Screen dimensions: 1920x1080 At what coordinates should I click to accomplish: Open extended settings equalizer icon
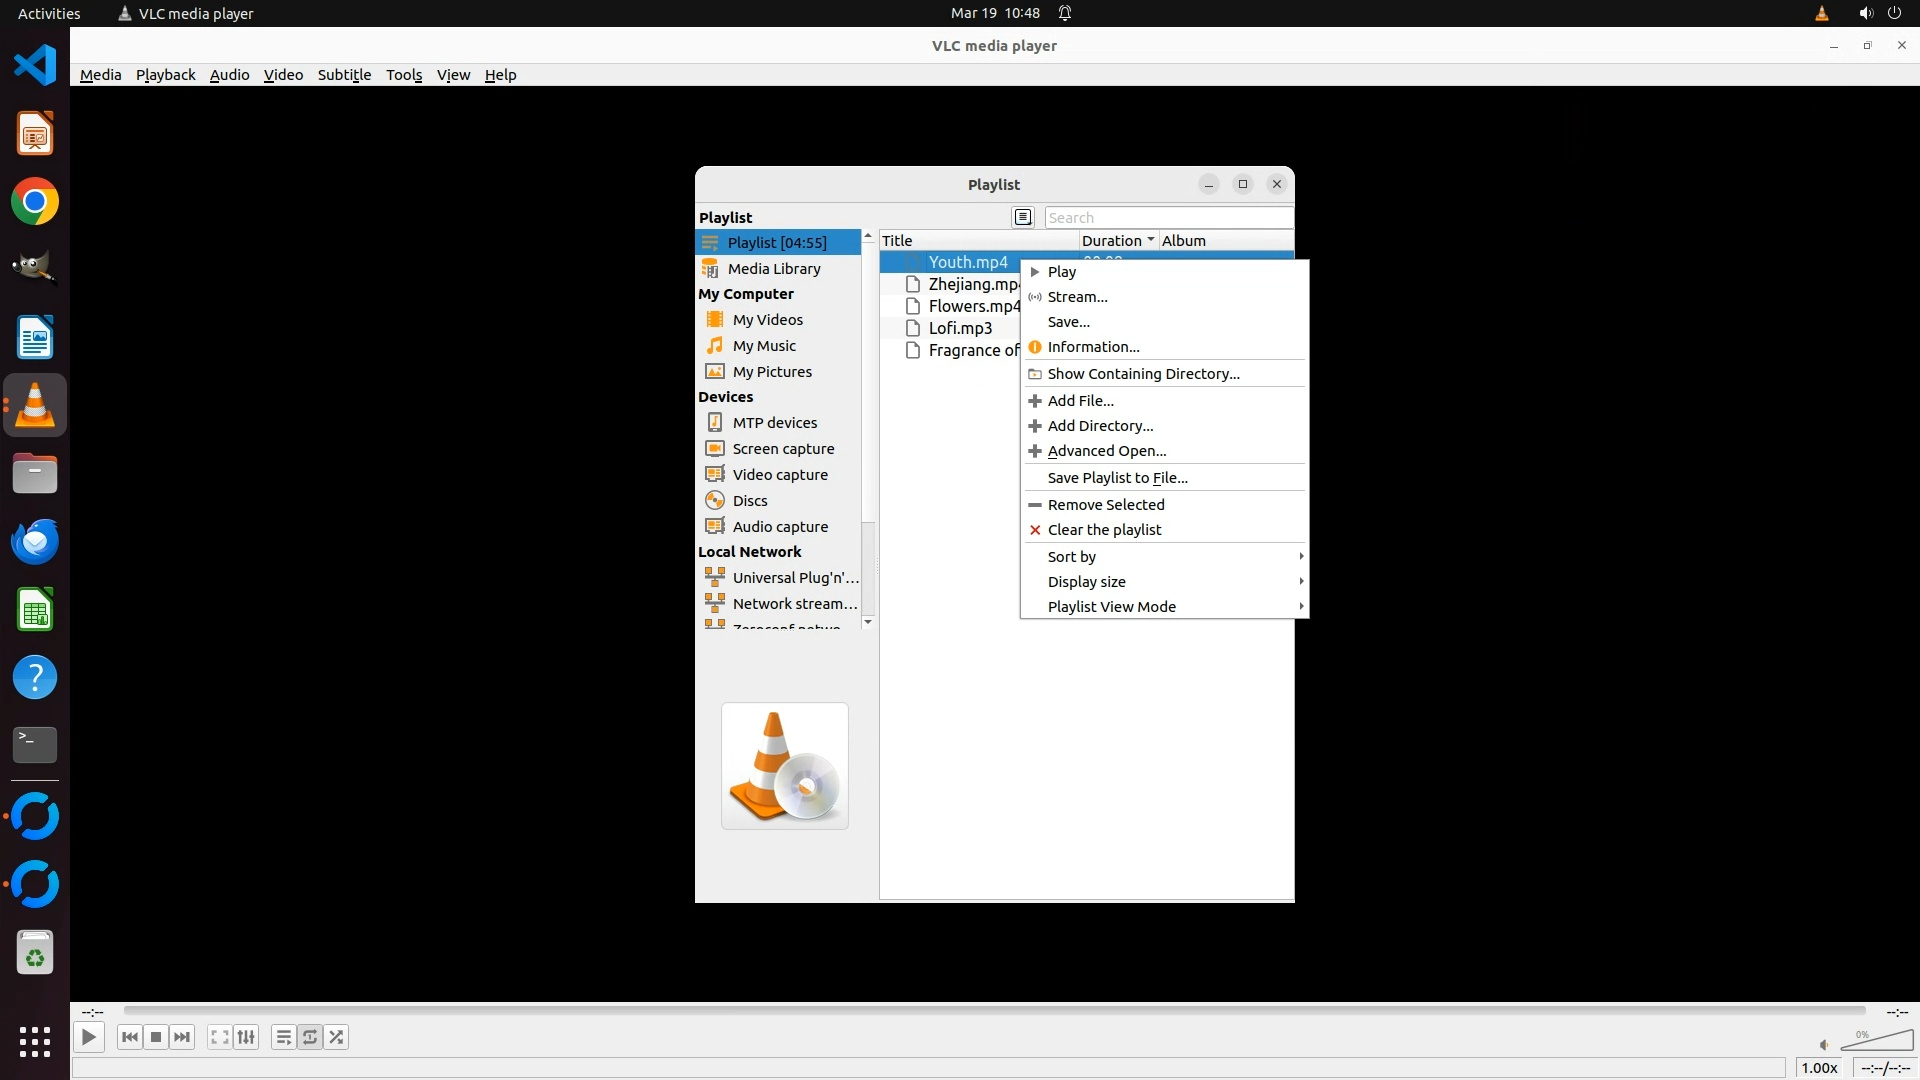246,1037
